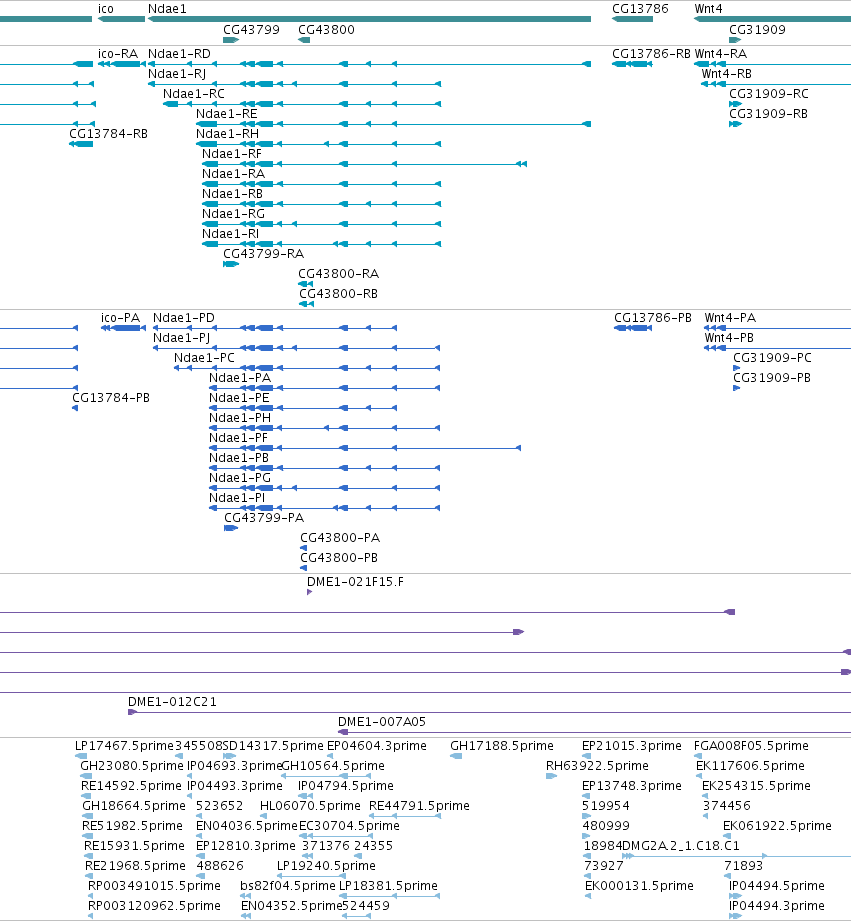
Task: Click EST HL06070.5prime
Action: point(264,816)
